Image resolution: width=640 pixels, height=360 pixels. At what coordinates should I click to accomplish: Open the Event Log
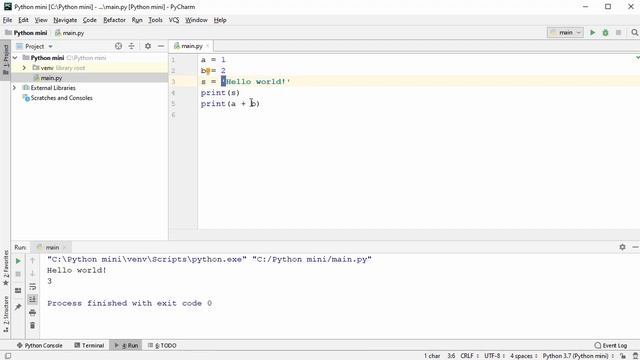[x=611, y=345]
